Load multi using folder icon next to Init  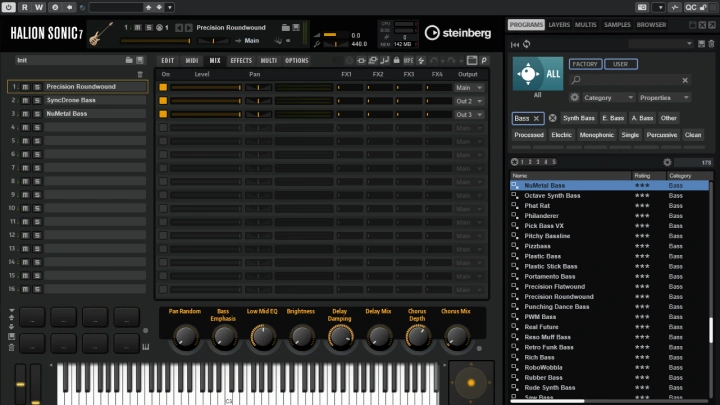[x=129, y=60]
